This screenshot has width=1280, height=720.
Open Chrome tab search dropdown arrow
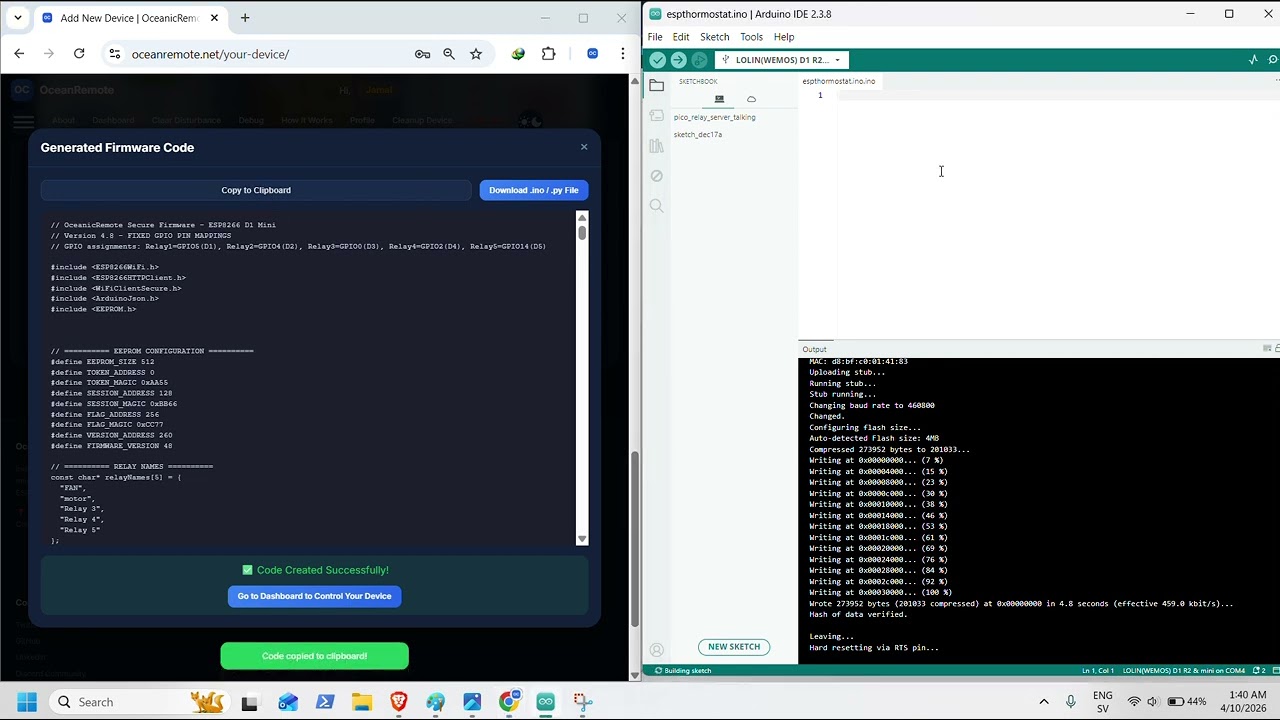coord(17,18)
